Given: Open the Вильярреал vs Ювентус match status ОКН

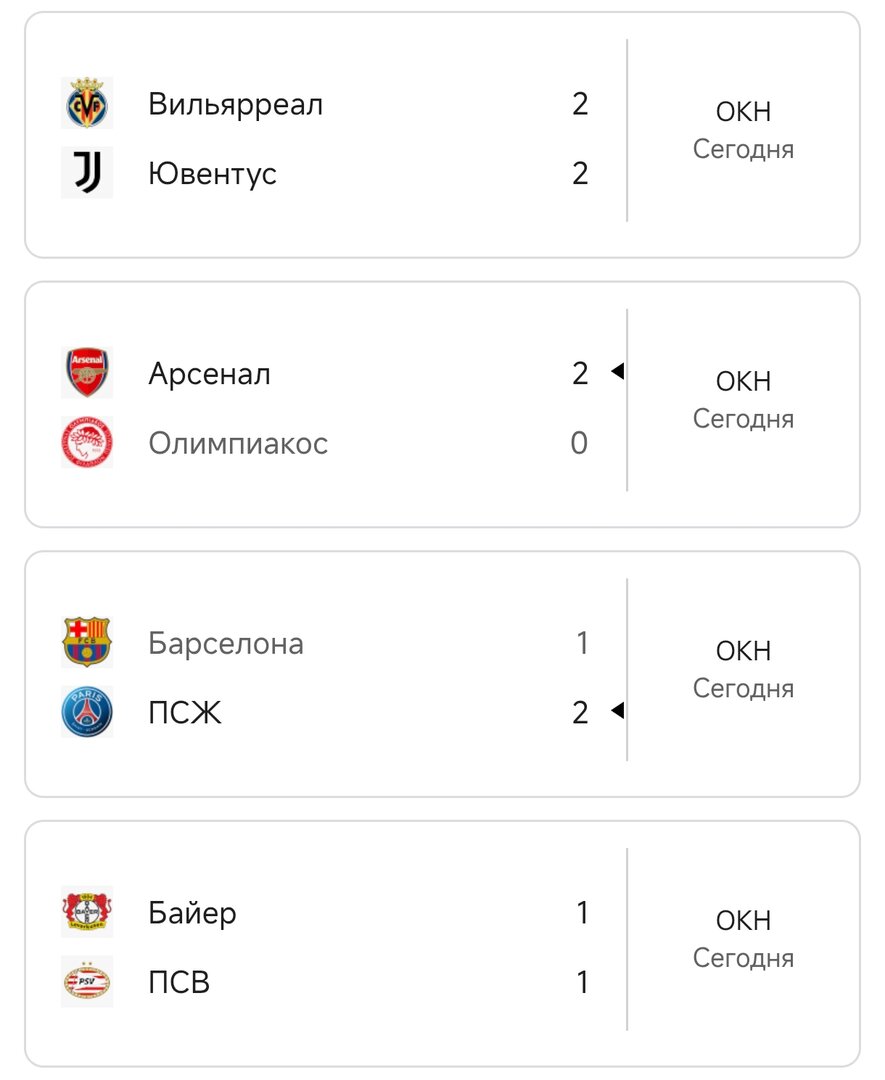Looking at the screenshot, I should click(743, 112).
